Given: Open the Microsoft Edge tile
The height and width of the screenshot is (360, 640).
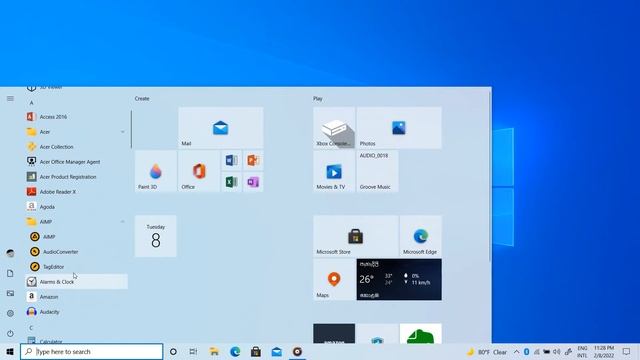Looking at the screenshot, I should click(421, 236).
